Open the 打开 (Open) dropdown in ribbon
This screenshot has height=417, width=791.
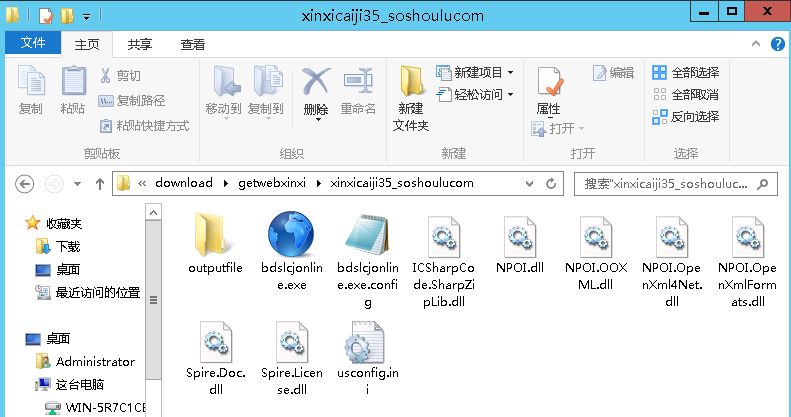tap(558, 129)
